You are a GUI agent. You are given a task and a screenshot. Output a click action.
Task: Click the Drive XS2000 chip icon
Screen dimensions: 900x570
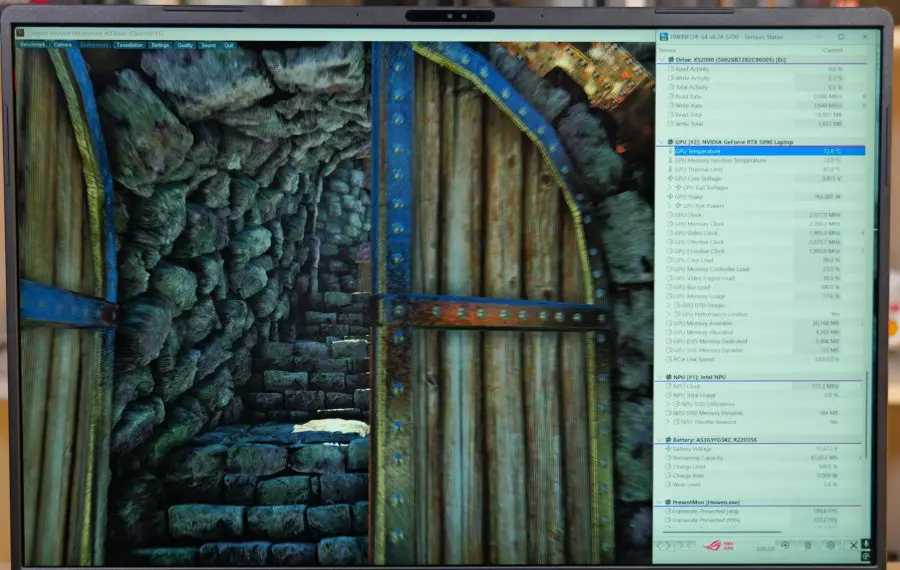coord(670,59)
